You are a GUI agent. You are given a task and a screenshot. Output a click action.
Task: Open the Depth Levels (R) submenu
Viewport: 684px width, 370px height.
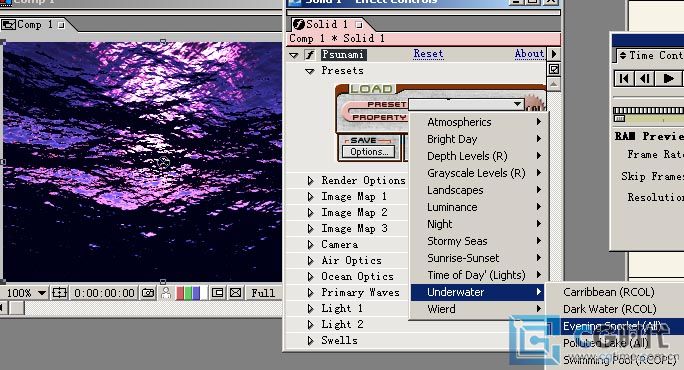(478, 156)
